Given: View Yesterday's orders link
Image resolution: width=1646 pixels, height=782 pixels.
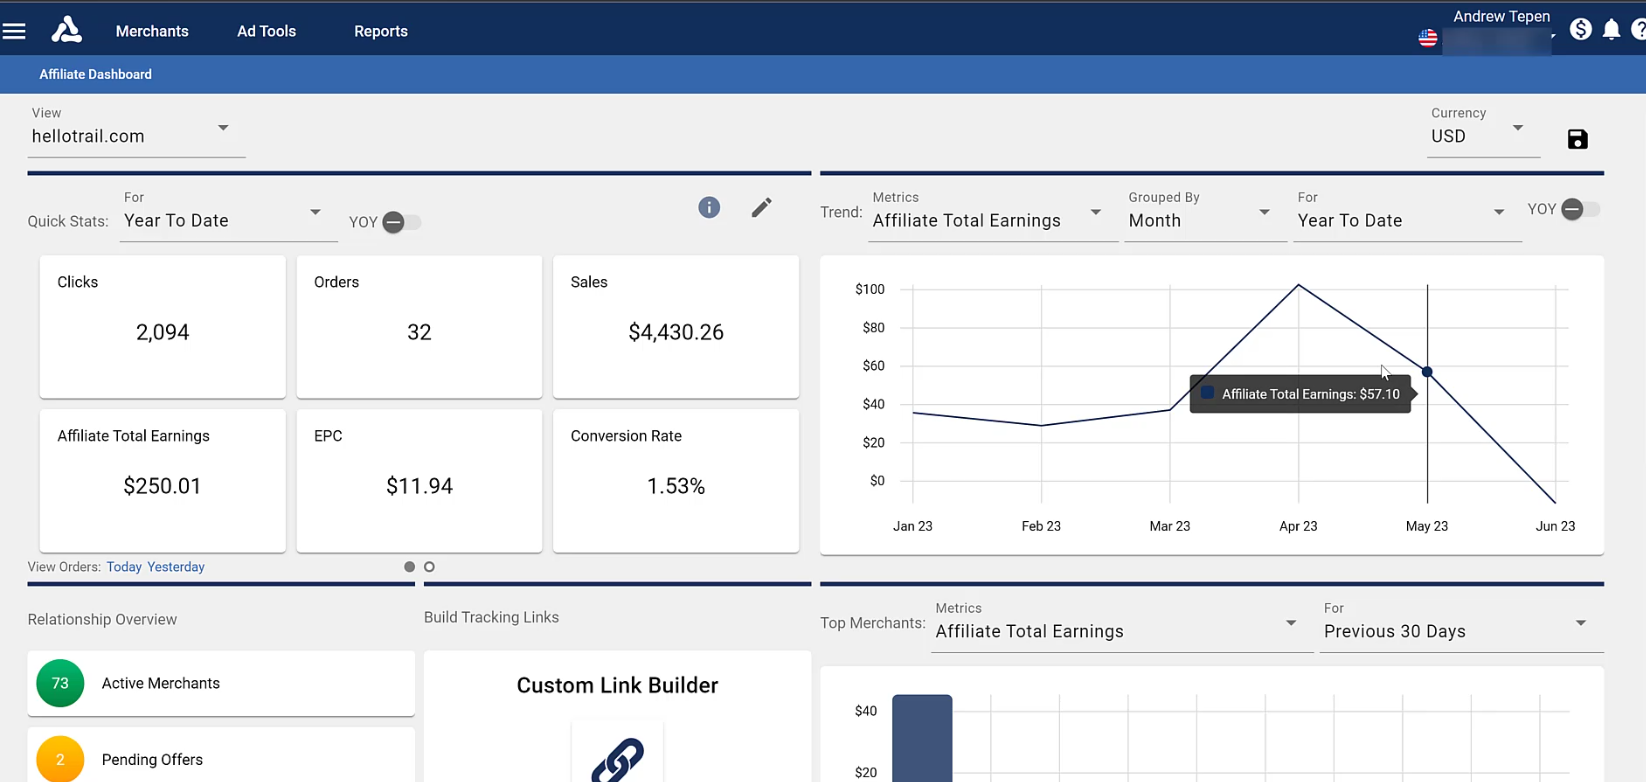Looking at the screenshot, I should 176,567.
